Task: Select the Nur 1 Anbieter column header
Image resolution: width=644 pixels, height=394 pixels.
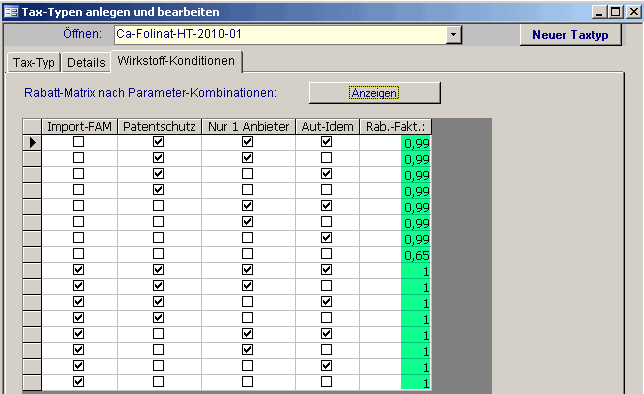Action: click(248, 127)
